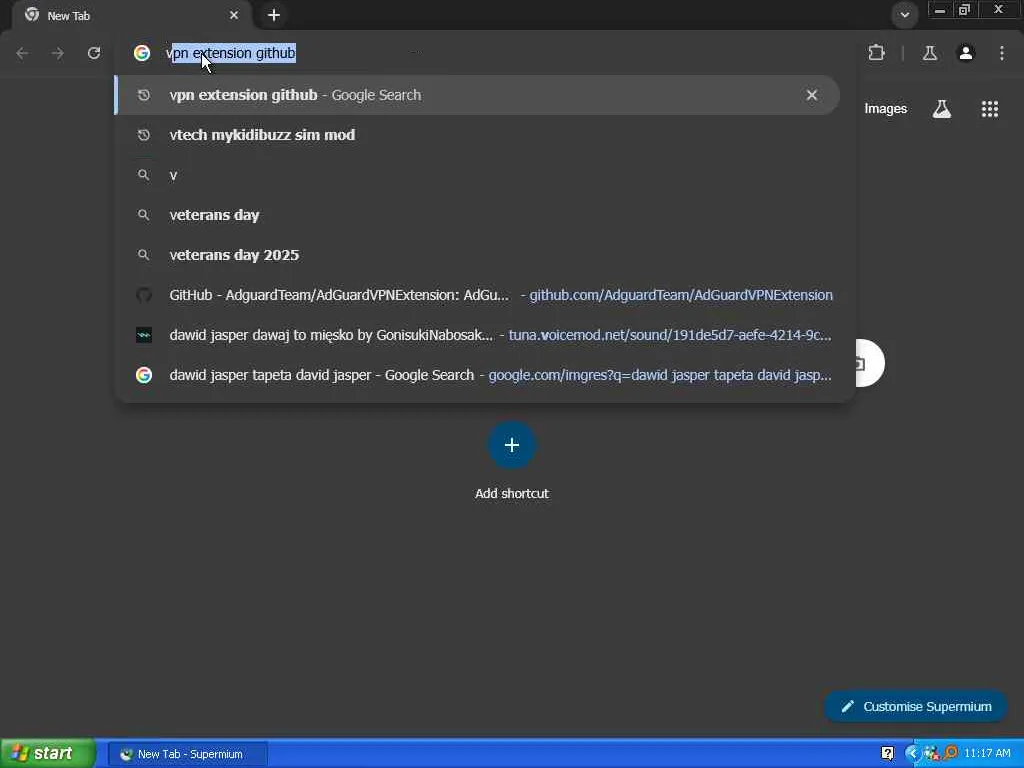
Task: Click the magnifier icon beside 'veterans day 2025'
Action: 144,255
